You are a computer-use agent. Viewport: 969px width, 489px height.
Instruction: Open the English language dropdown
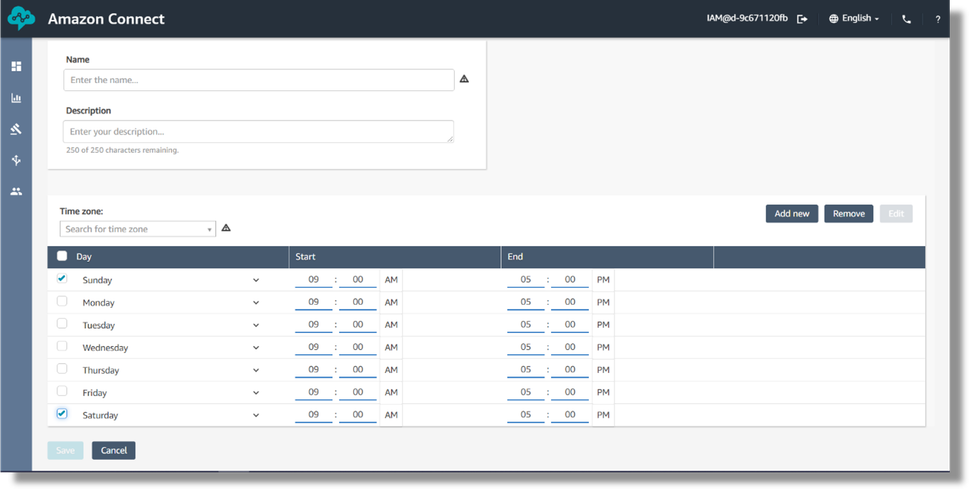[x=854, y=19]
